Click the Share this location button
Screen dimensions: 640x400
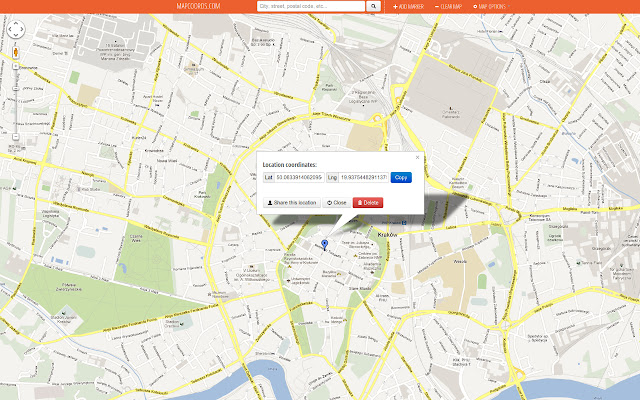pos(292,202)
